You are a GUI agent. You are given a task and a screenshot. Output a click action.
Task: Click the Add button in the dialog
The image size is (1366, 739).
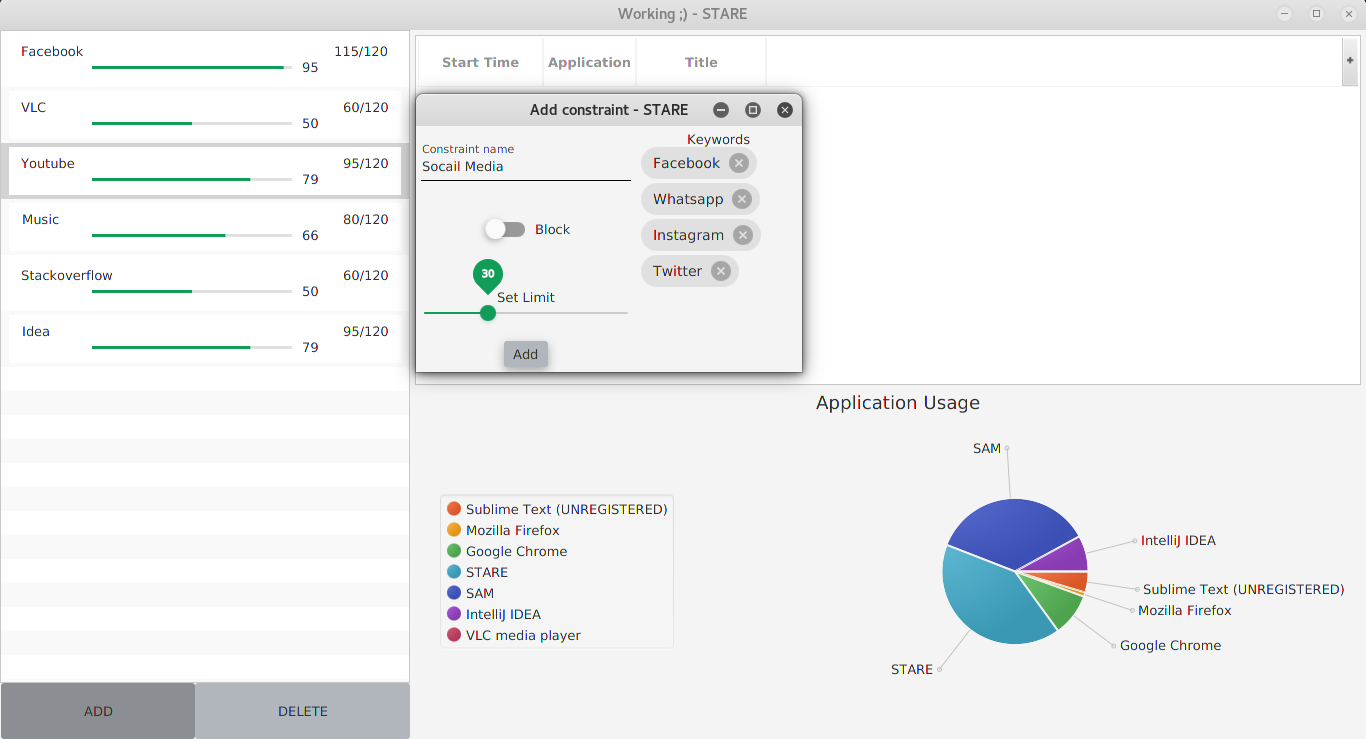[x=525, y=354]
